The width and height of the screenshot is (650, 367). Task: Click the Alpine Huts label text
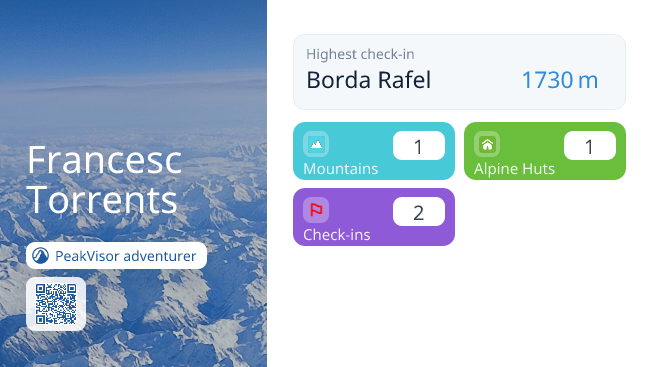coord(514,169)
